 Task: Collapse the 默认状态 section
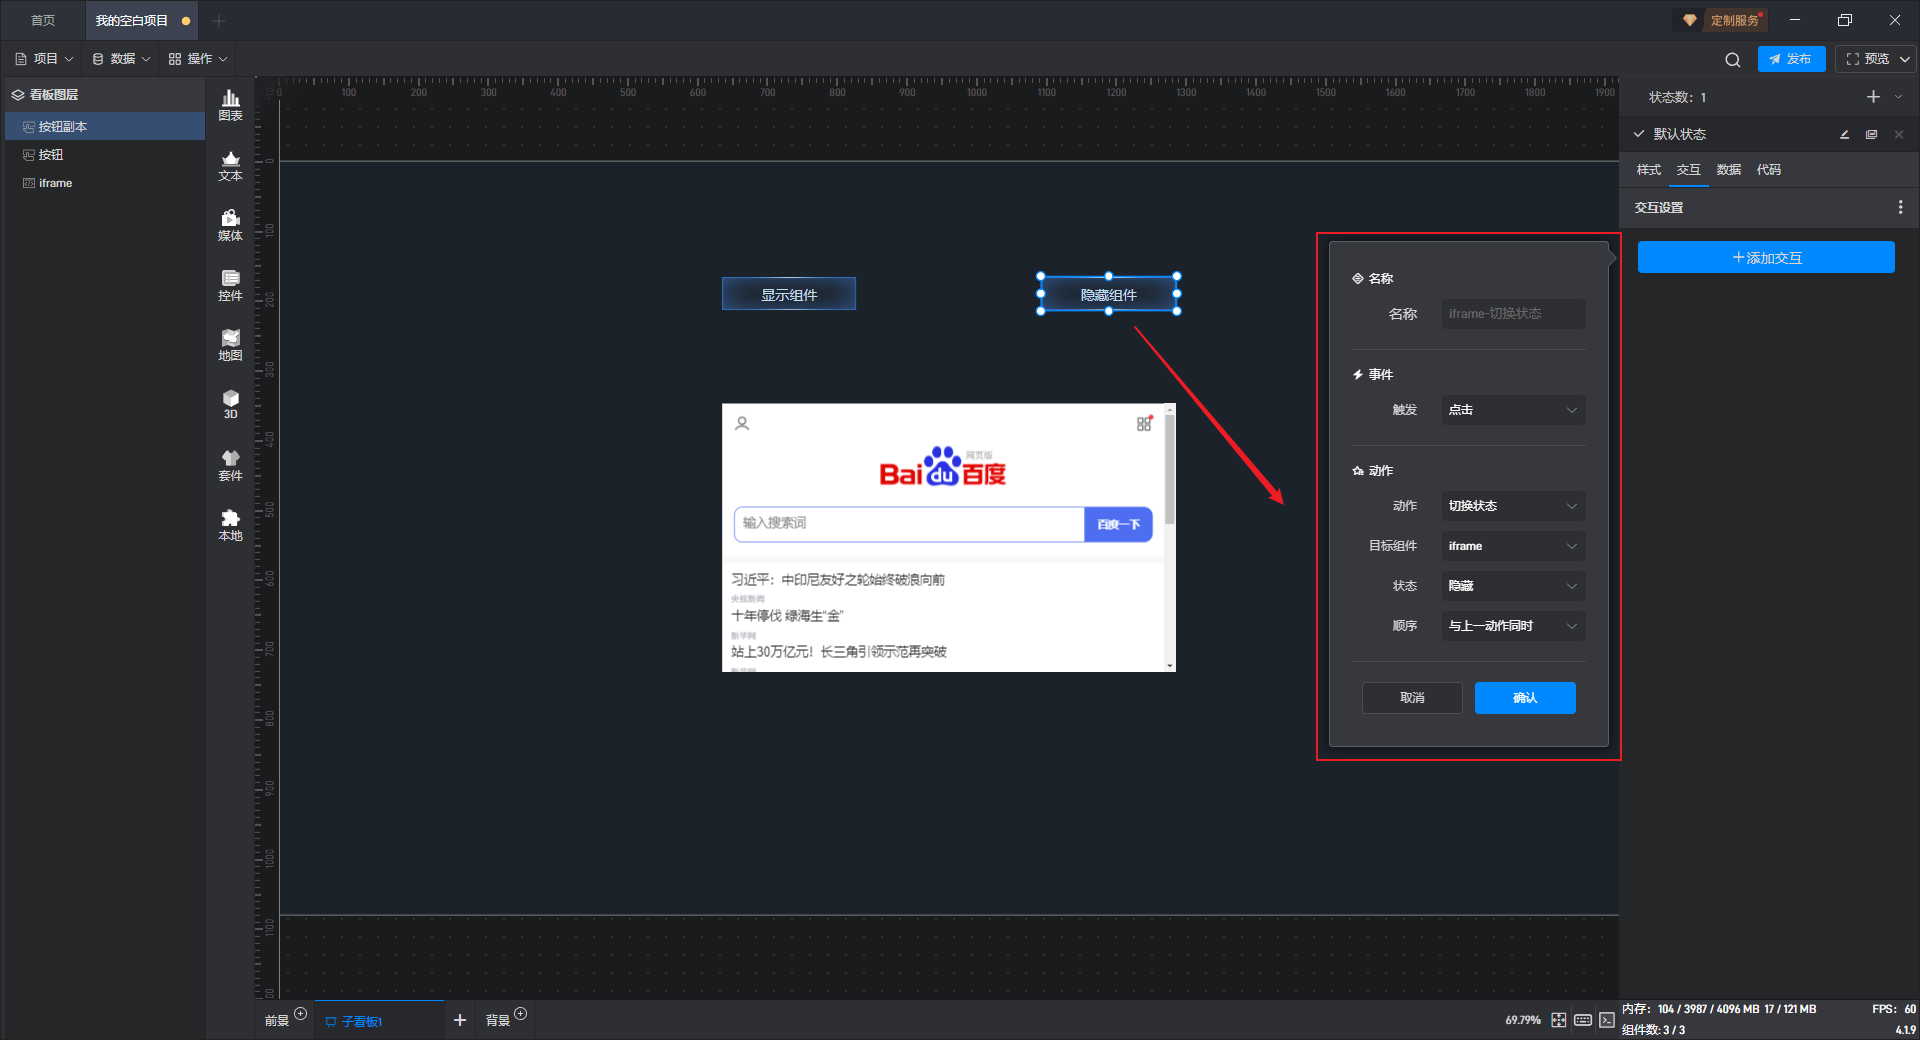pyautogui.click(x=1639, y=134)
